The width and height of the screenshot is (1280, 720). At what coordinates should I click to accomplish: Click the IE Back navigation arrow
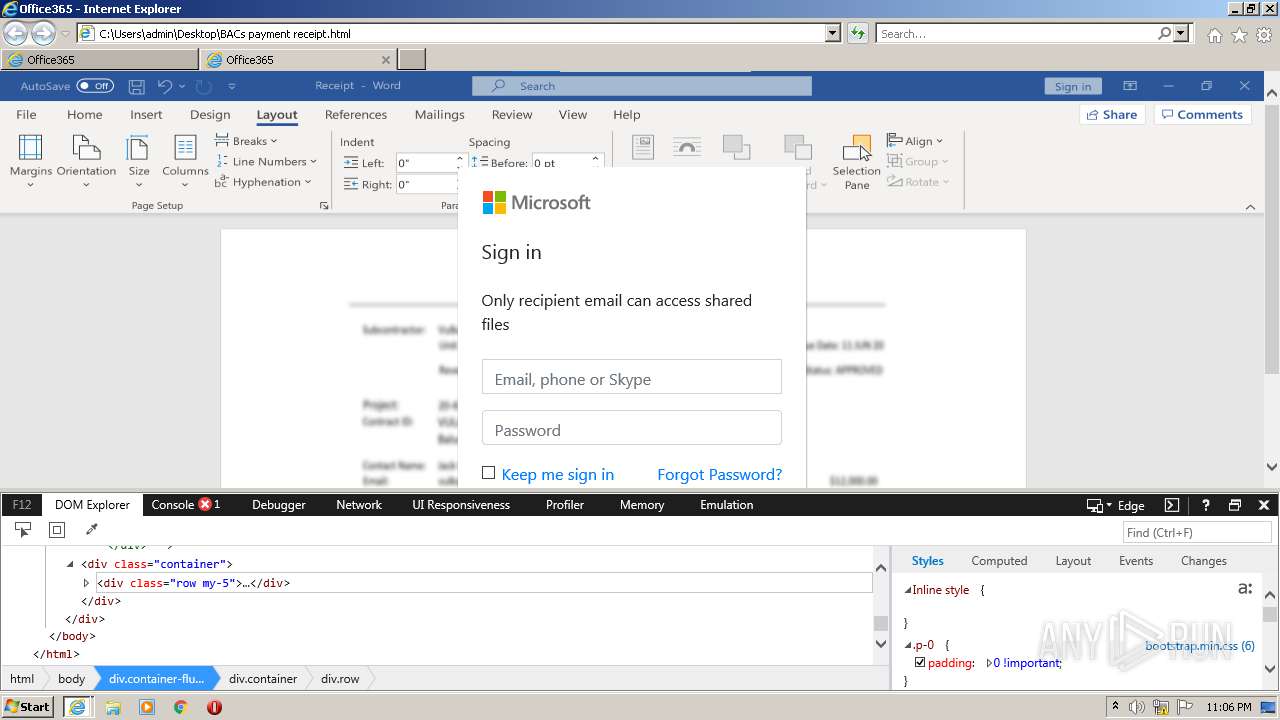(x=15, y=34)
